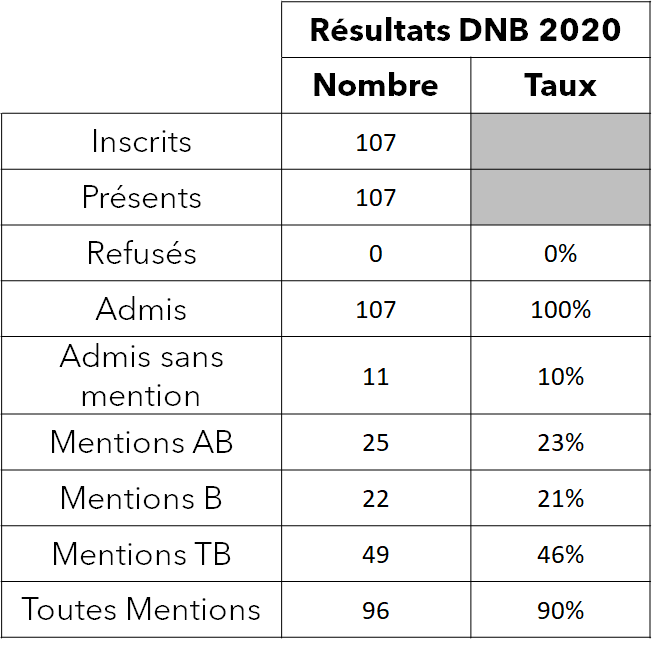Click the Admis row label

[x=141, y=309]
